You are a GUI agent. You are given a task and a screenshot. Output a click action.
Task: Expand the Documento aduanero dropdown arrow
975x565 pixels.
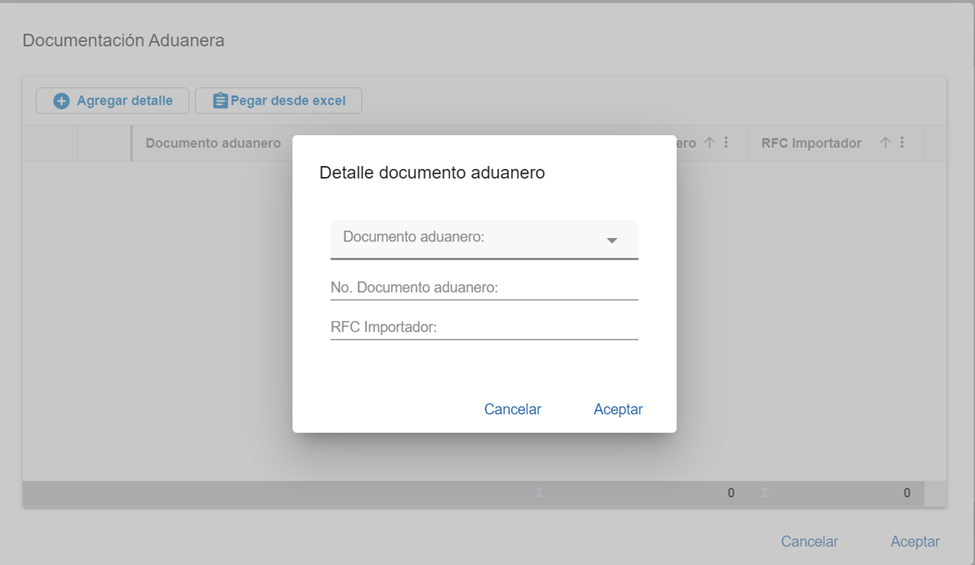[x=612, y=240]
